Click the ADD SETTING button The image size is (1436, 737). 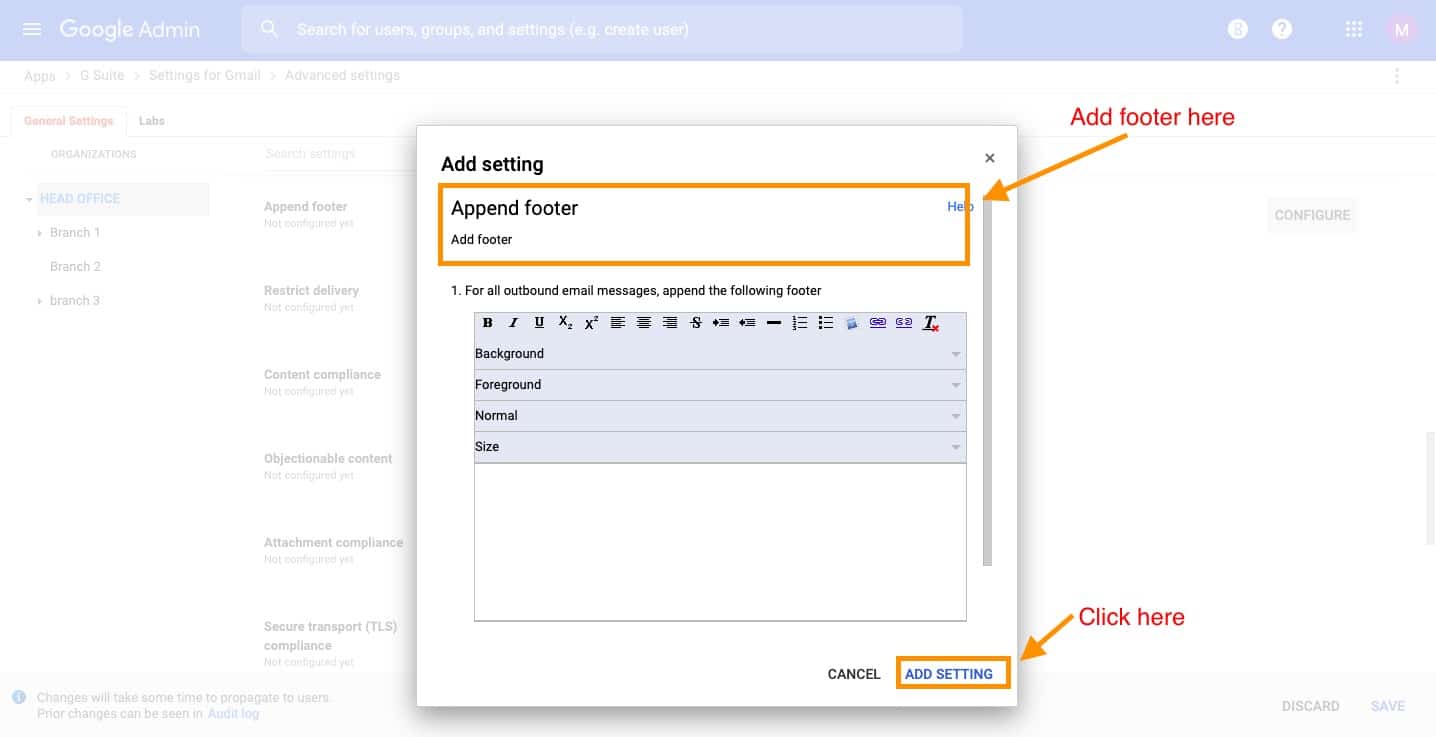tap(949, 674)
